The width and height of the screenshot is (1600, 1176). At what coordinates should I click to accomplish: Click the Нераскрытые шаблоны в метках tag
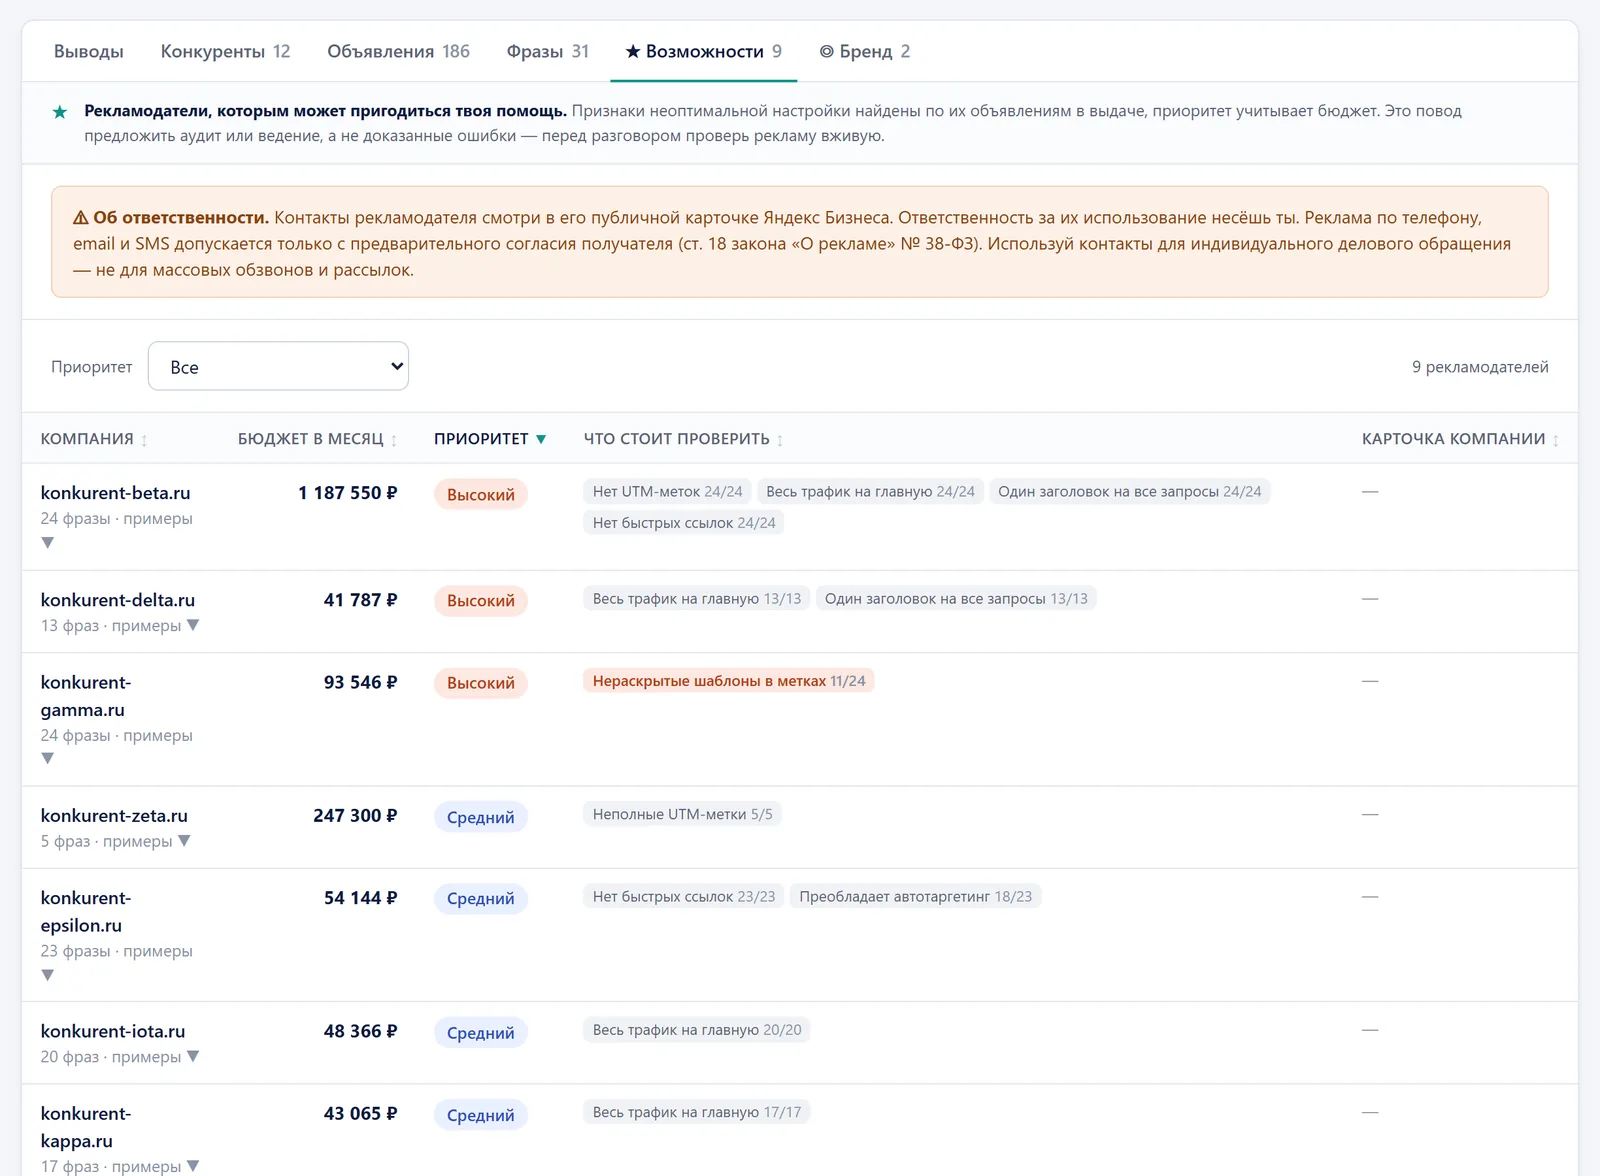[x=728, y=681]
